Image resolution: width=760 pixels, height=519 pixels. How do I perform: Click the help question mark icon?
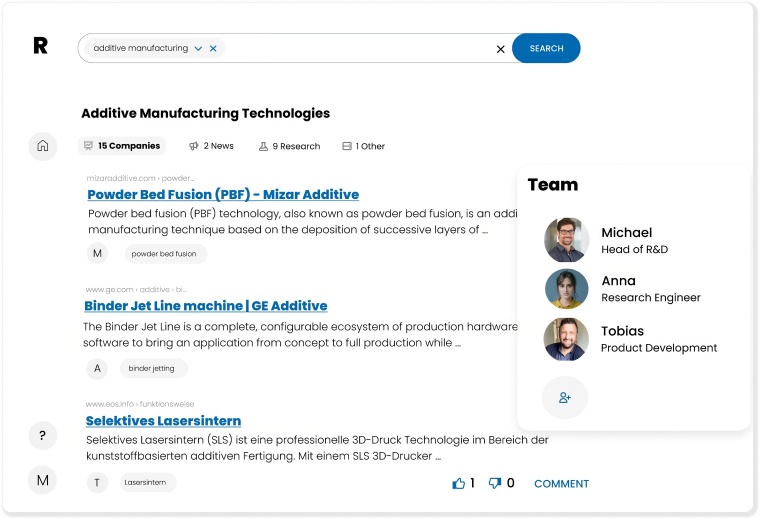click(42, 436)
